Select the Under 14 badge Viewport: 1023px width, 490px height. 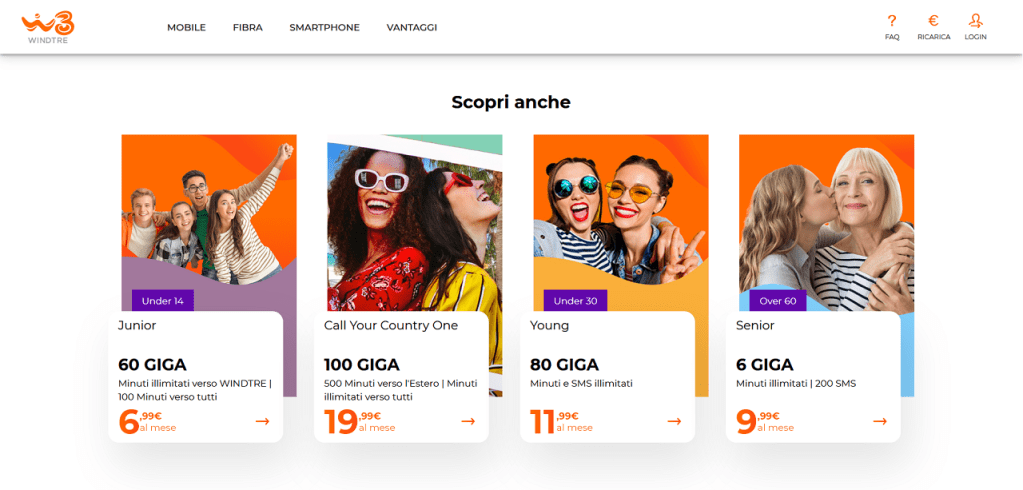(163, 300)
